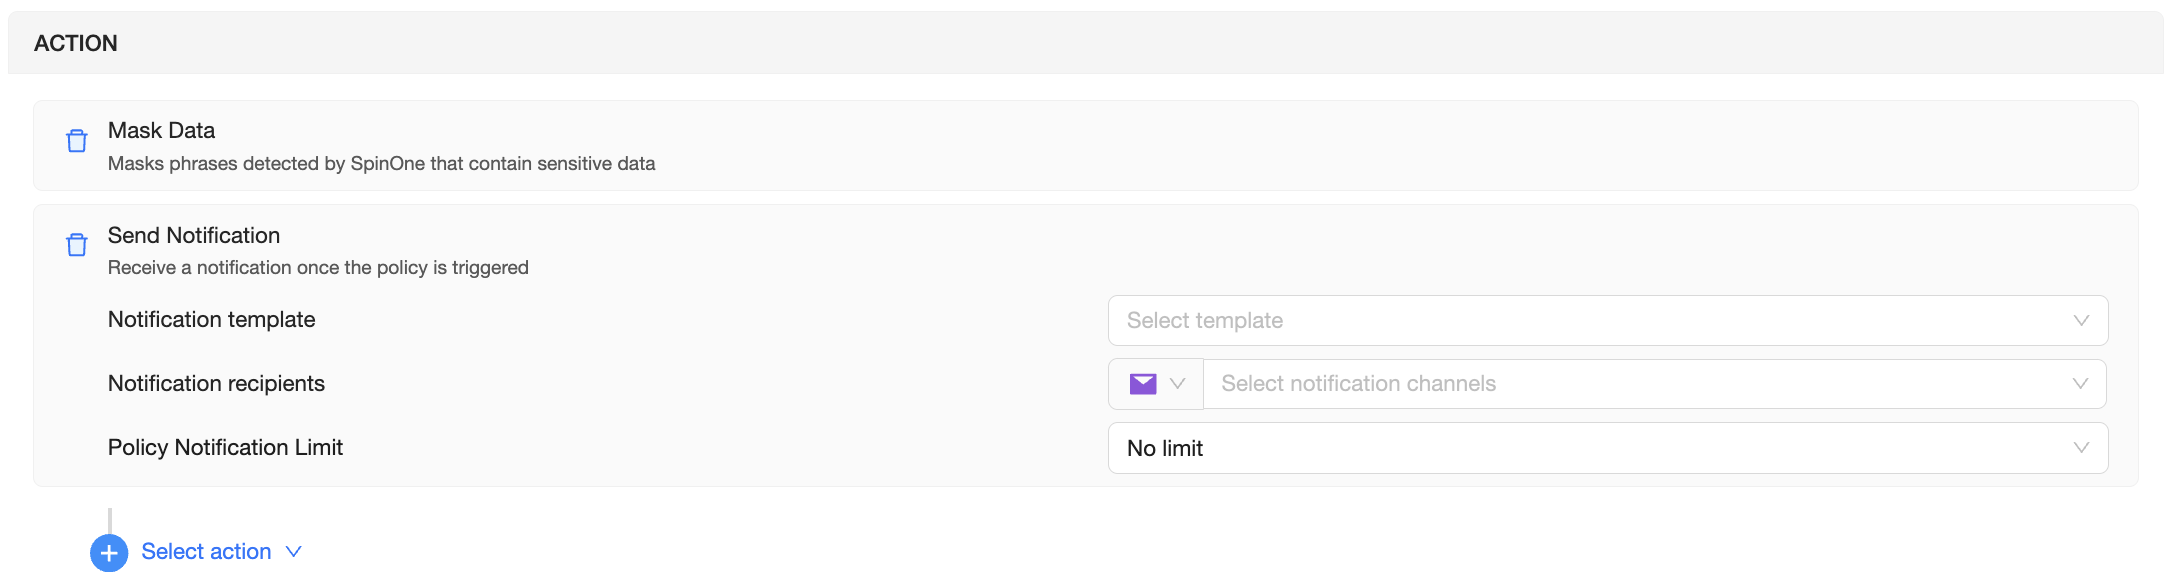2170x588 pixels.
Task: Remove the Send Notification action via trash icon
Action: point(77,245)
